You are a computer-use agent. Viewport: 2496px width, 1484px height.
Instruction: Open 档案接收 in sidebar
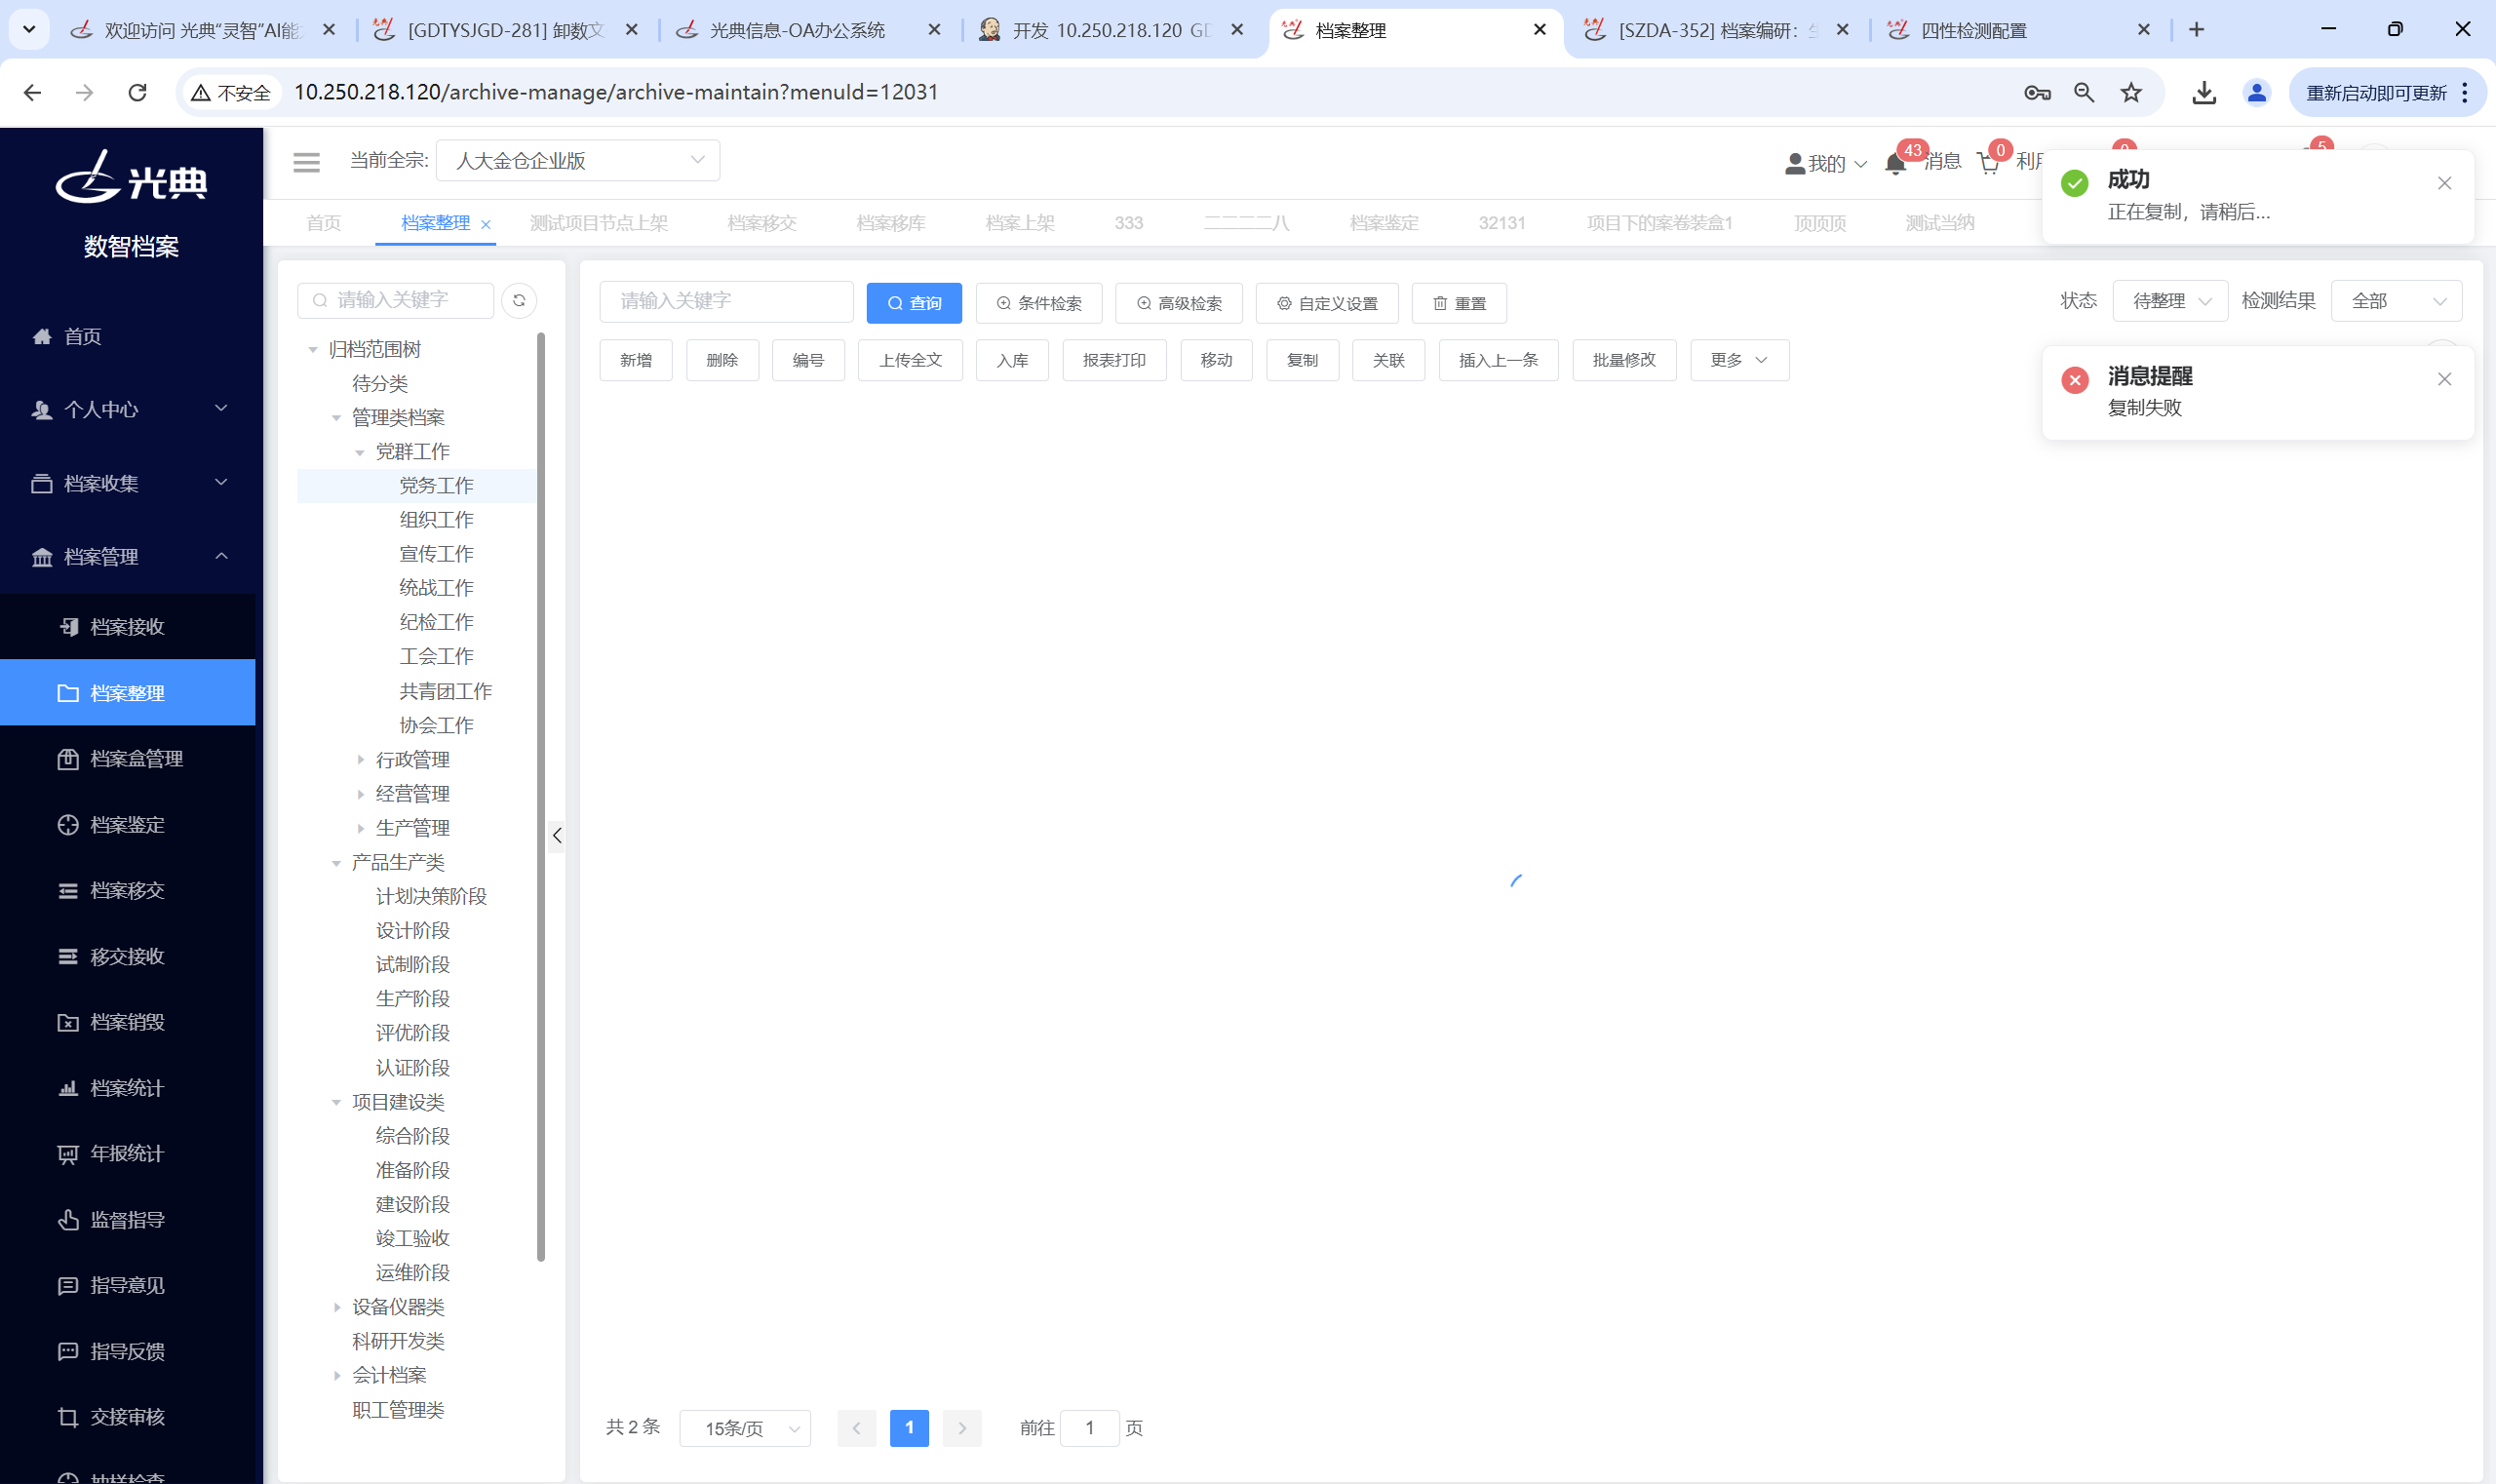tap(128, 626)
